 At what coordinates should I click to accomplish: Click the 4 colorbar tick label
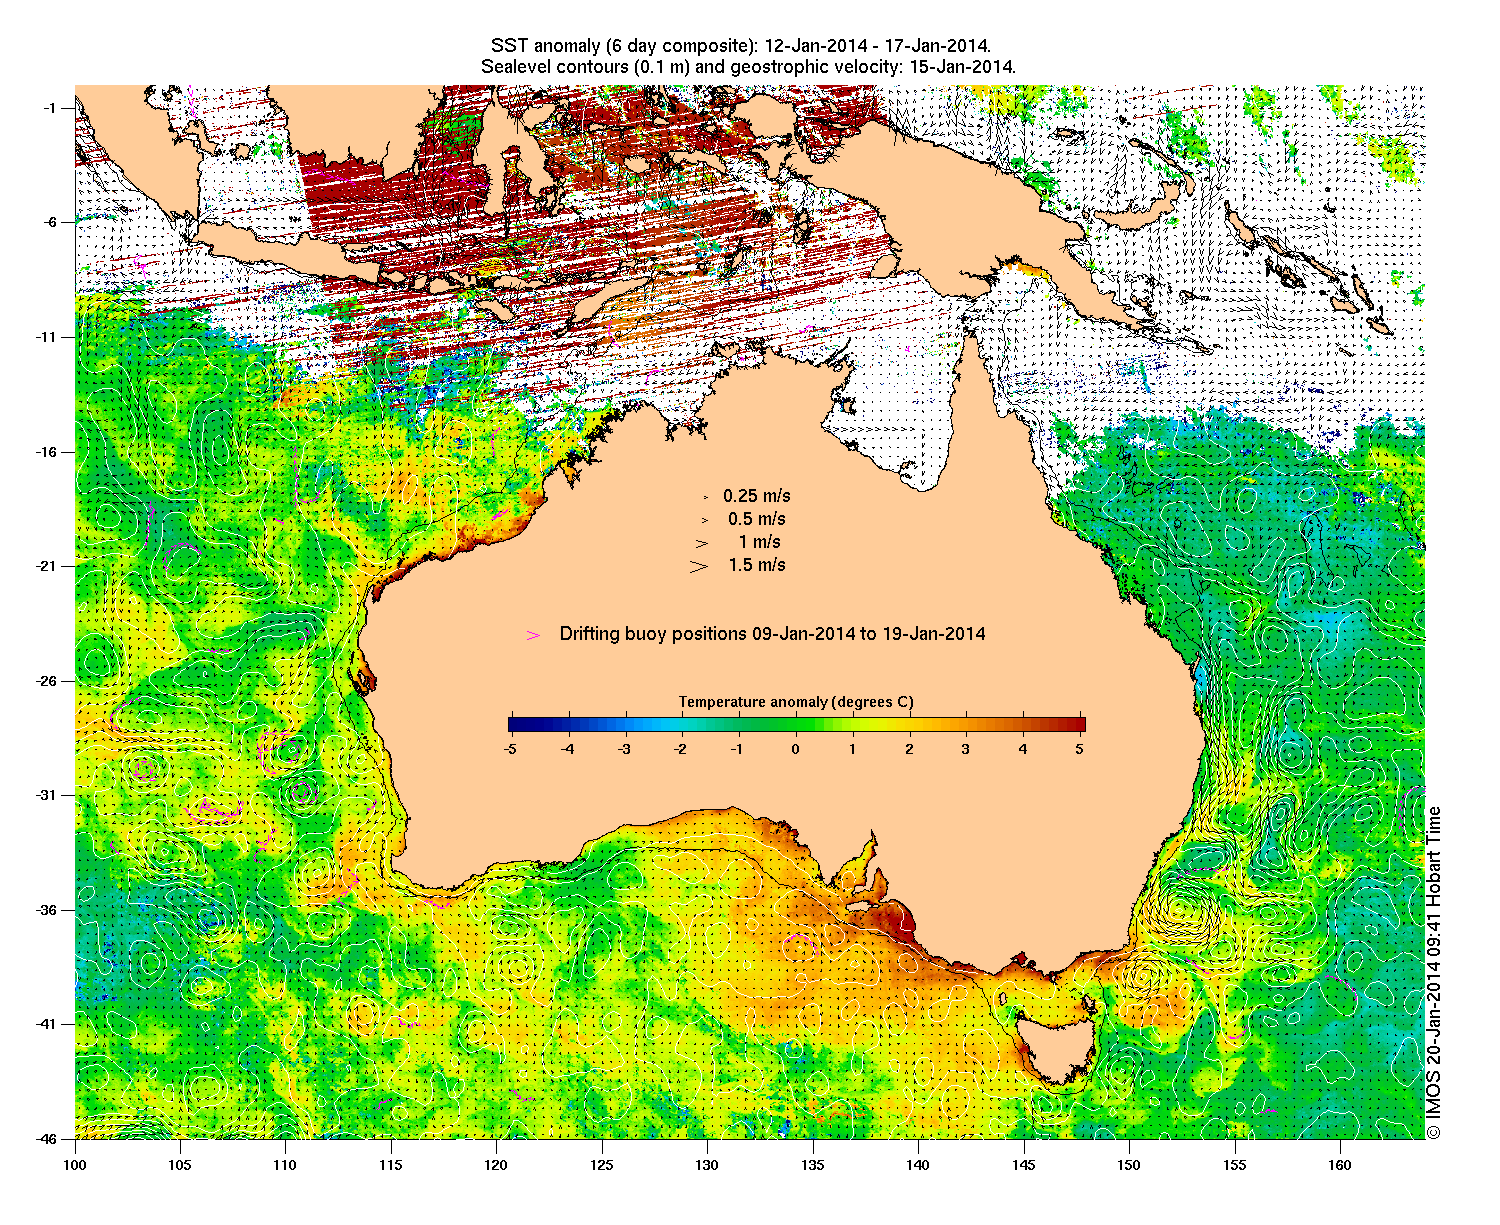coord(1024,748)
